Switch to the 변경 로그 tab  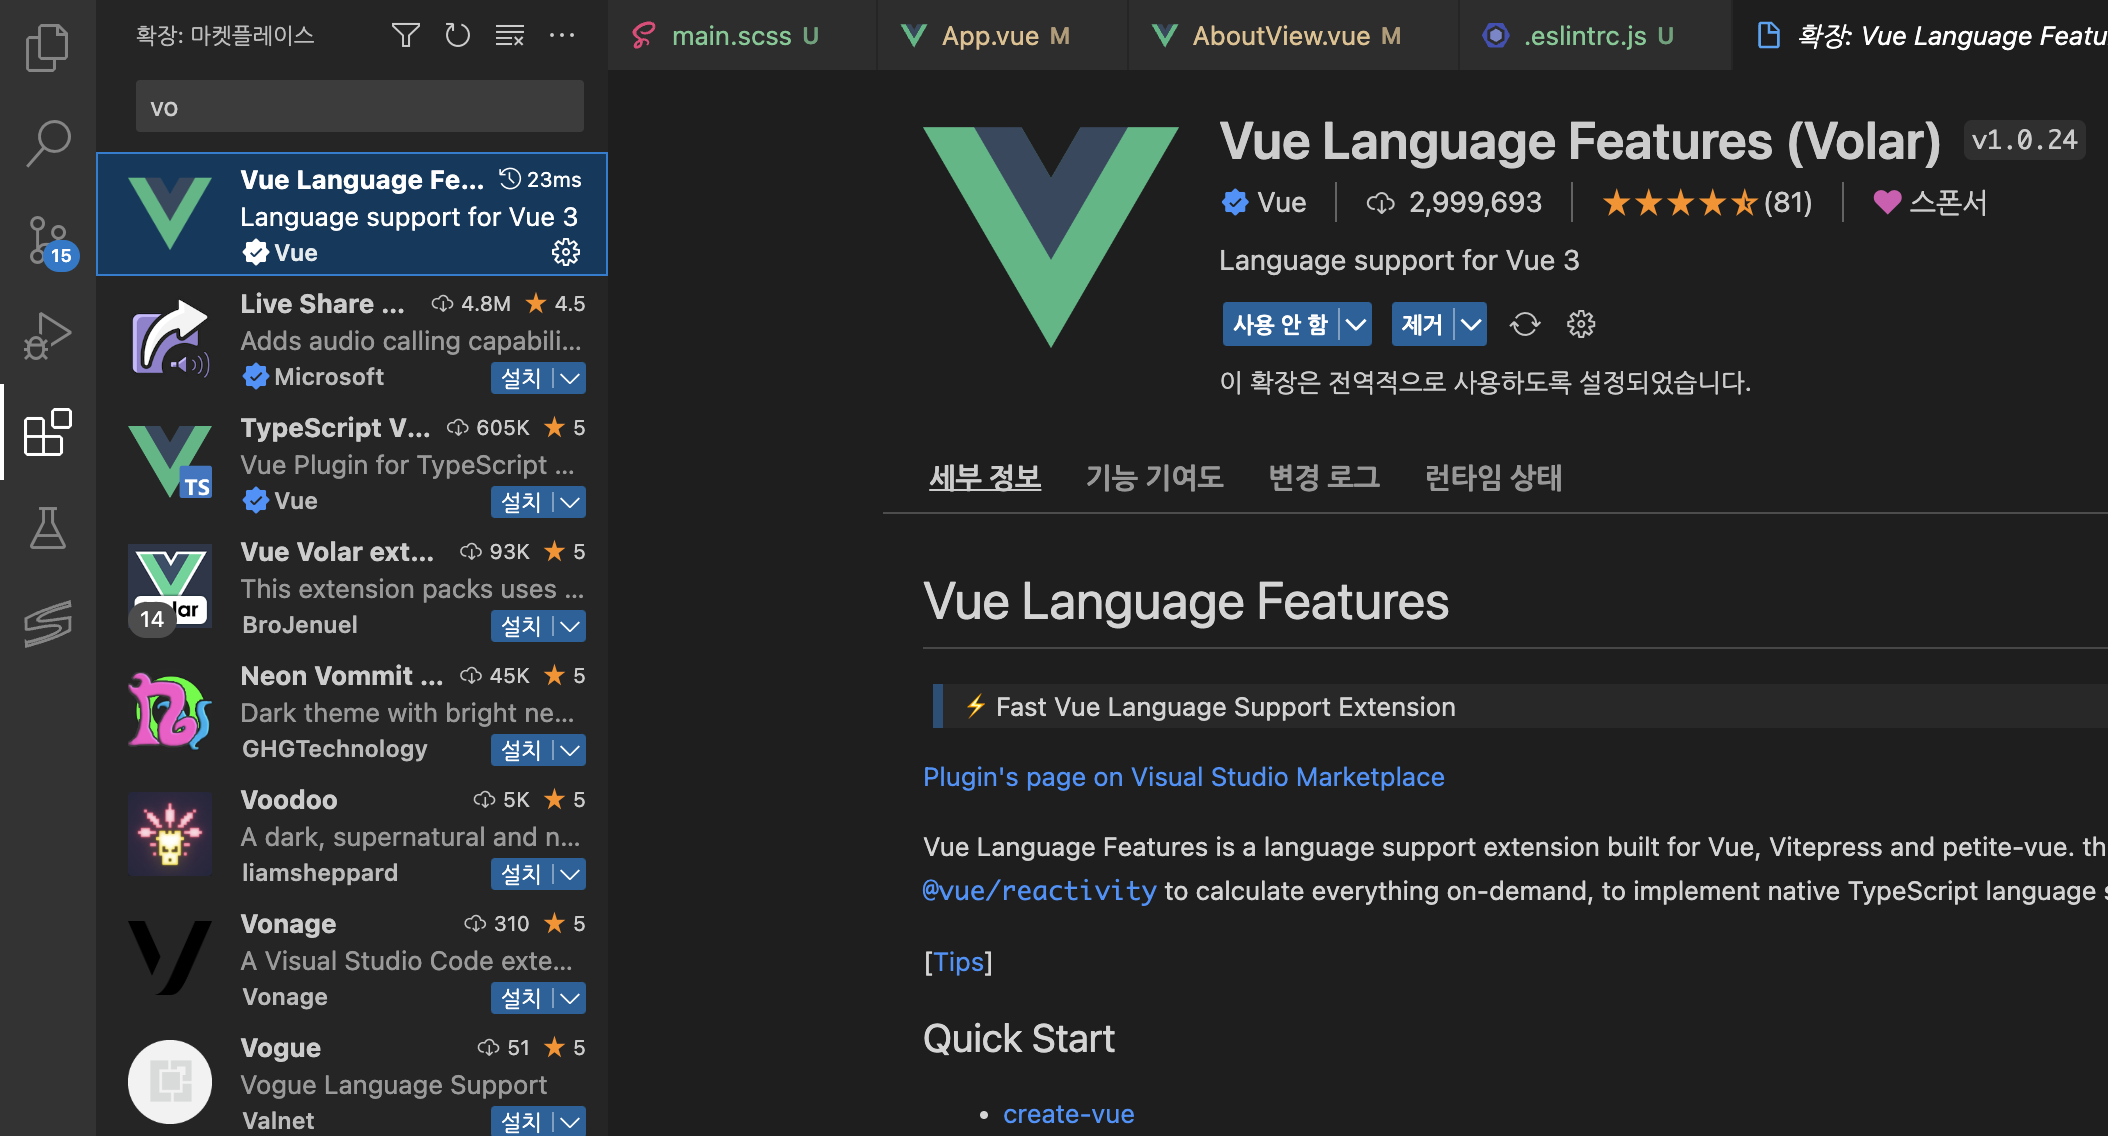(1323, 477)
